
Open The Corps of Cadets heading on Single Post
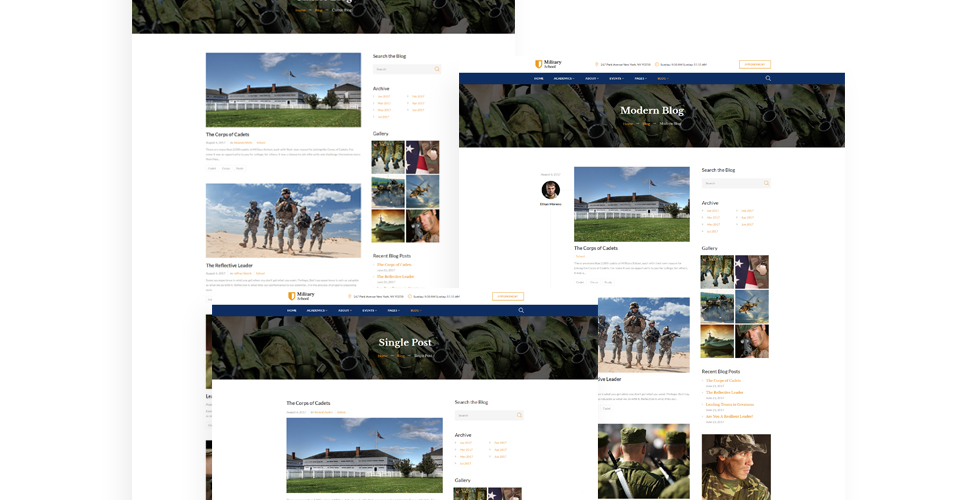[x=308, y=403]
